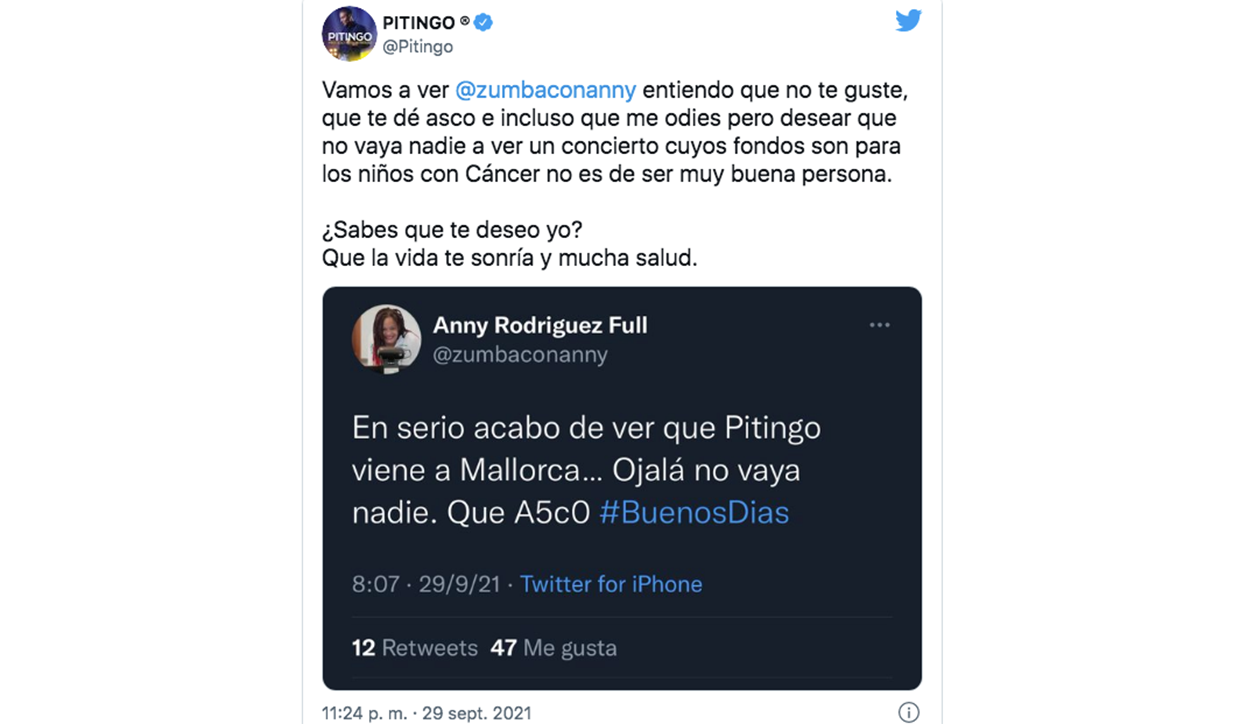The height and width of the screenshot is (724, 1240).
Task: Click the line 'Que la vida te sonría'
Action: pos(509,258)
